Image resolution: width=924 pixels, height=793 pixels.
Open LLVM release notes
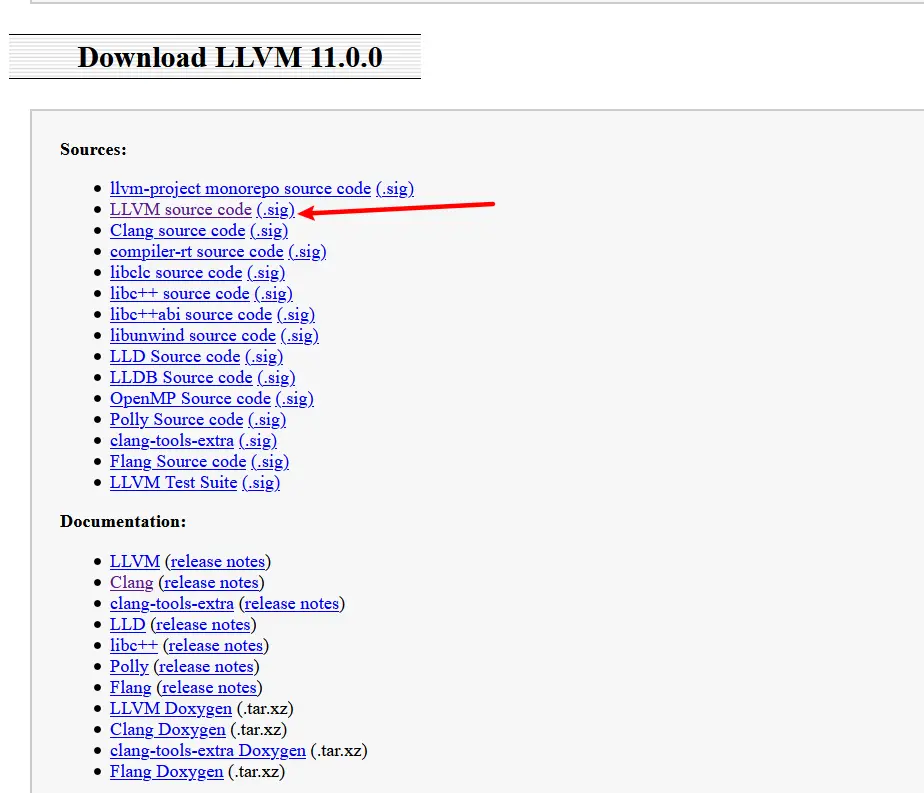[x=217, y=561]
